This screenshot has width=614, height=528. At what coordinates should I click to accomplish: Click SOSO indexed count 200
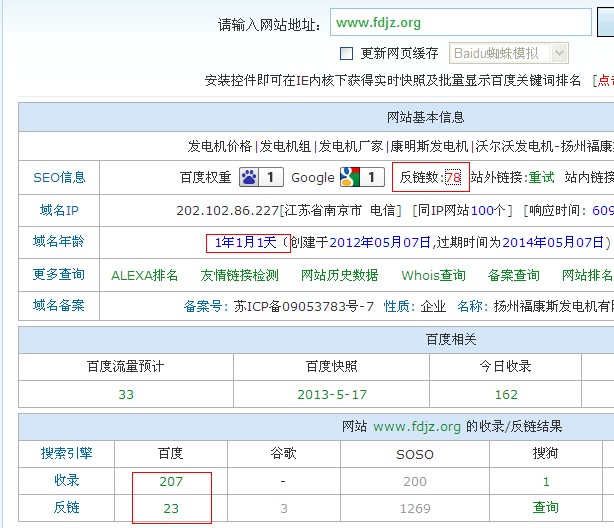[415, 481]
